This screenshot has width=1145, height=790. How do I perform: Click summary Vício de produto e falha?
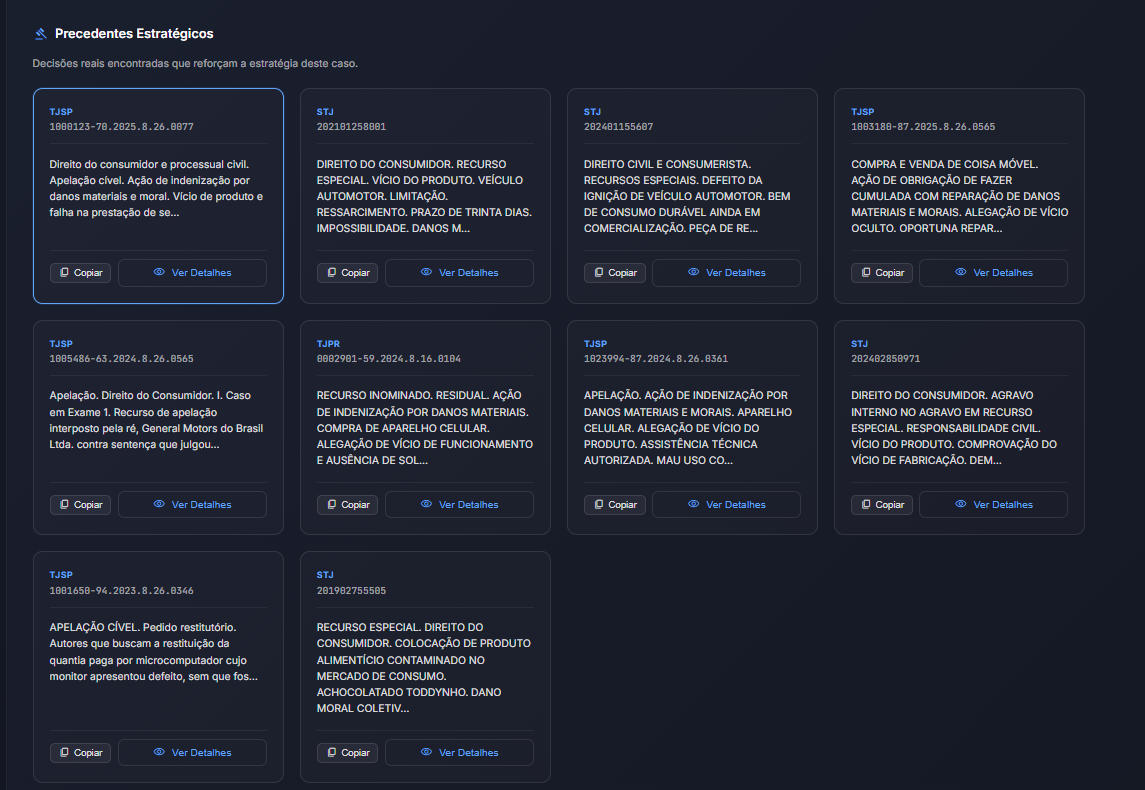click(156, 188)
